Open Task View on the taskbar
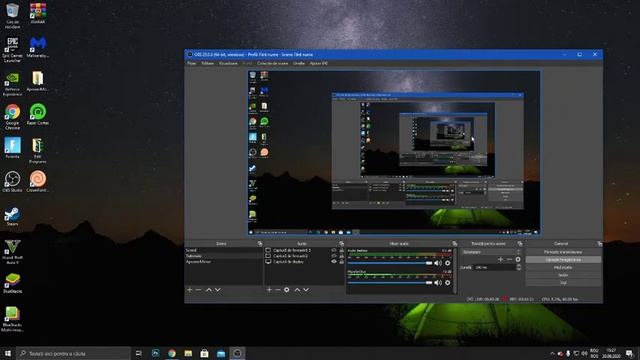Screen dimensions: 640x360 point(139,353)
